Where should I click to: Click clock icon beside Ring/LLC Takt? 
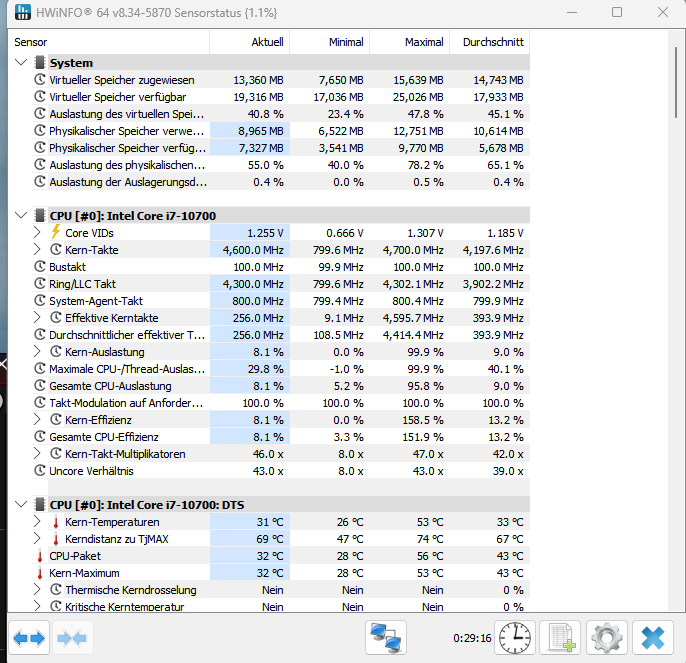coord(40,284)
